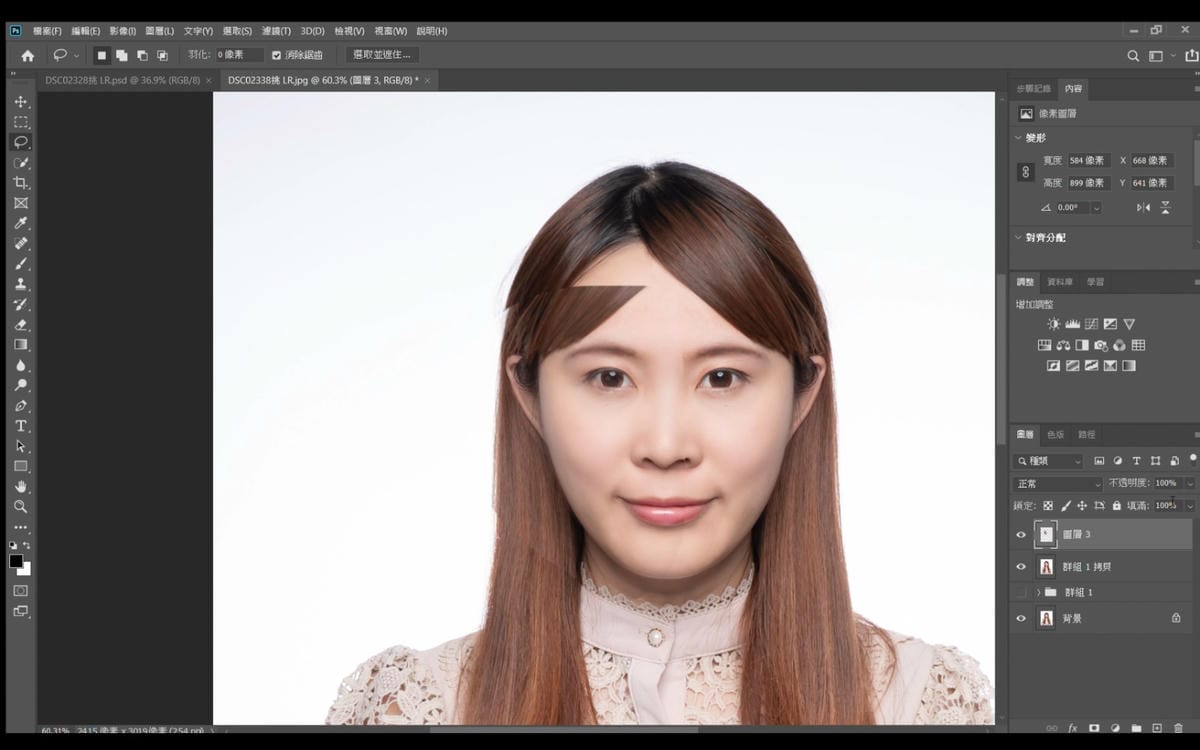Open the blend mode 正常 dropdown

pyautogui.click(x=1058, y=484)
